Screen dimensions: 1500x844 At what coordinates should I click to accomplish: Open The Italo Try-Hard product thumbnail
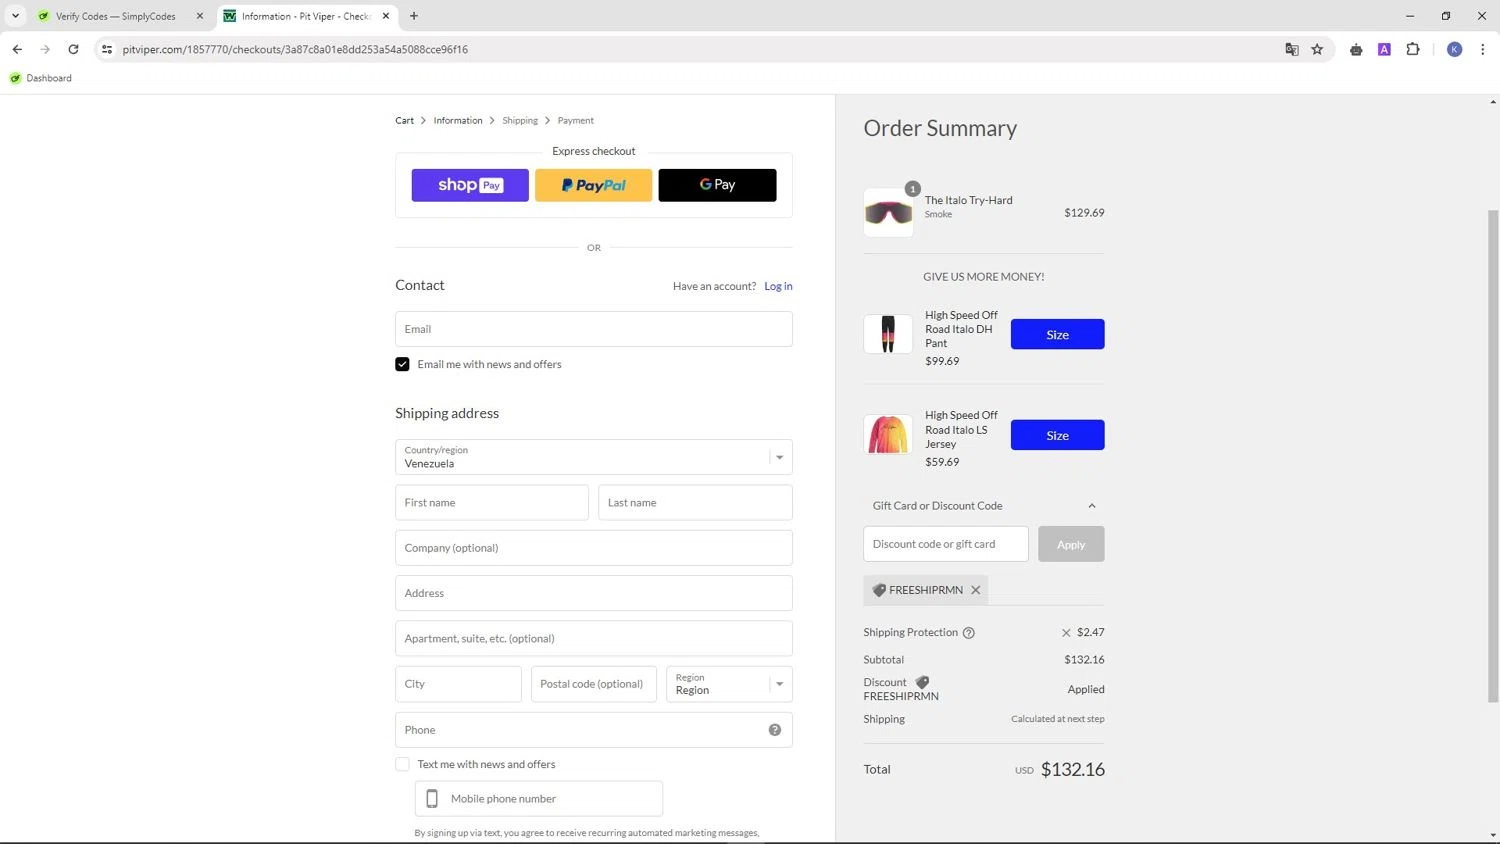pyautogui.click(x=888, y=213)
